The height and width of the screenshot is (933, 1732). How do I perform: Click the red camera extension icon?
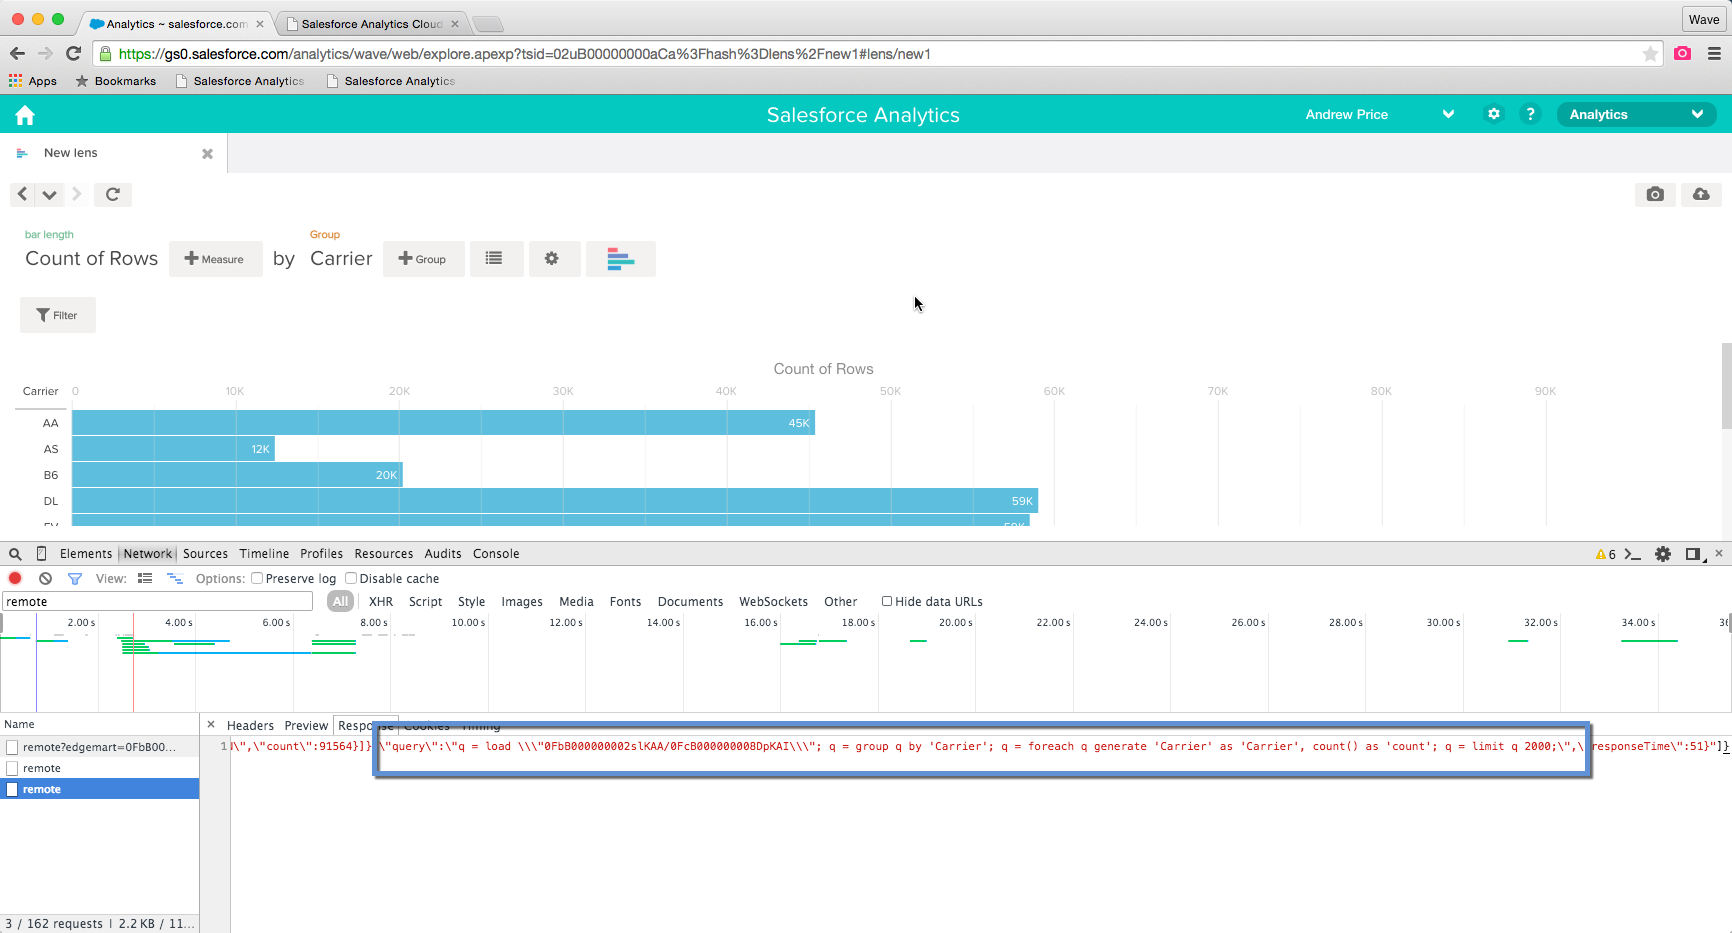[1683, 53]
